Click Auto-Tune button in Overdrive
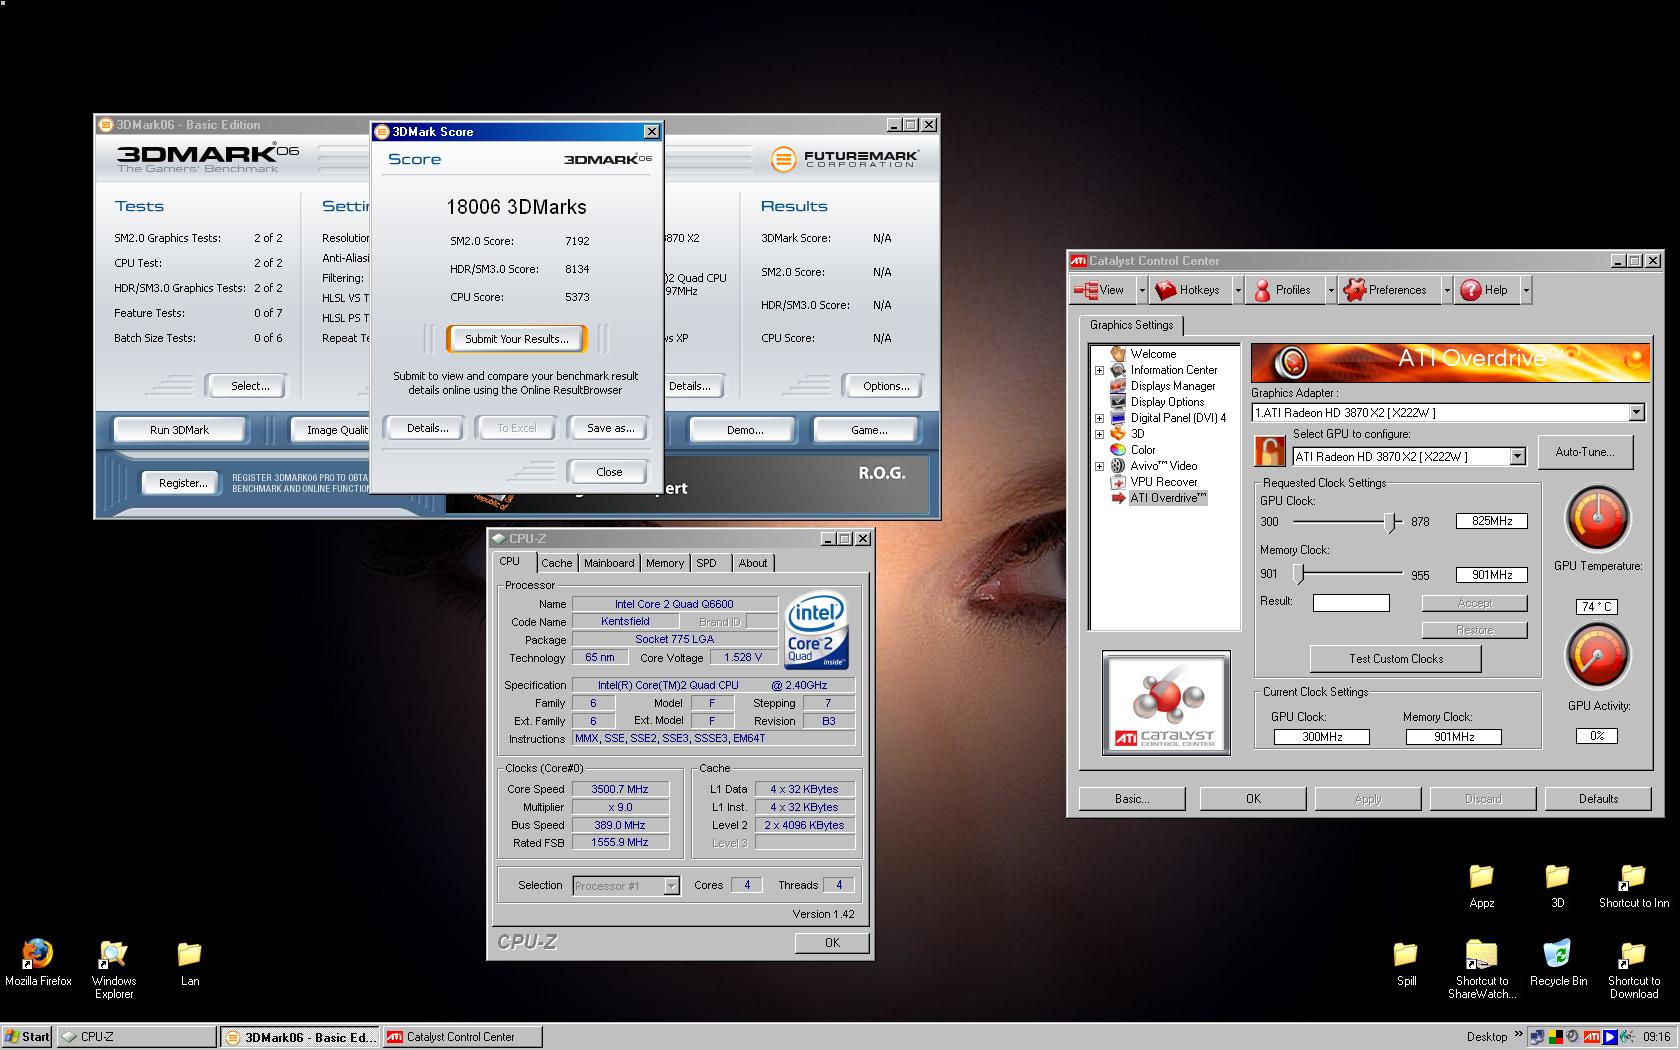 click(1585, 452)
